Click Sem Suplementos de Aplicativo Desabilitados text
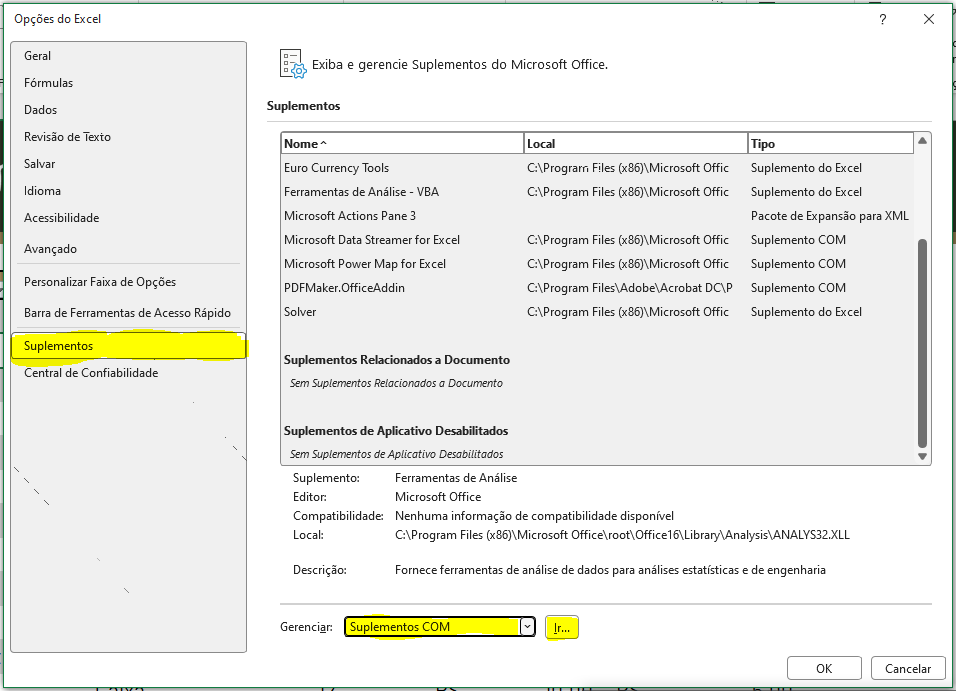Screen dimensions: 956x691 (x=396, y=454)
